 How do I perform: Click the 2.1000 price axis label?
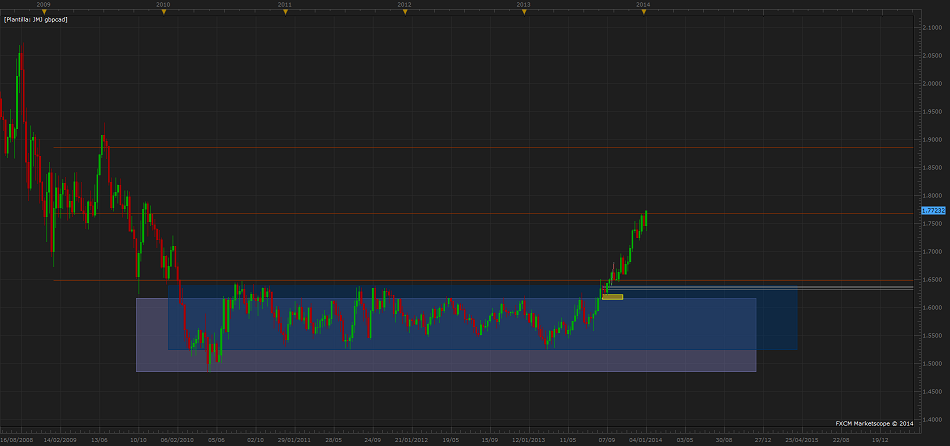click(x=932, y=28)
